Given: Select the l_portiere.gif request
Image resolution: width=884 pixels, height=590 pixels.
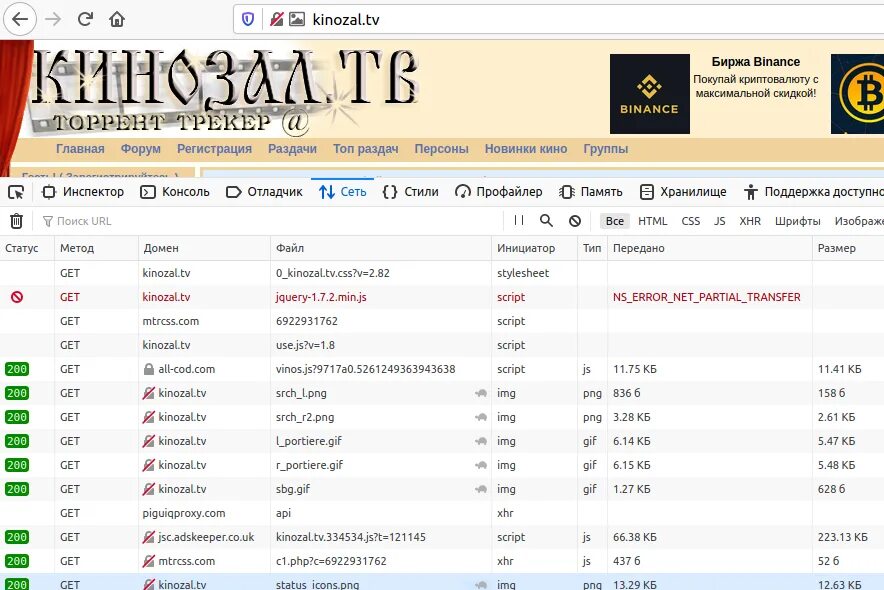Looking at the screenshot, I should point(442,441).
